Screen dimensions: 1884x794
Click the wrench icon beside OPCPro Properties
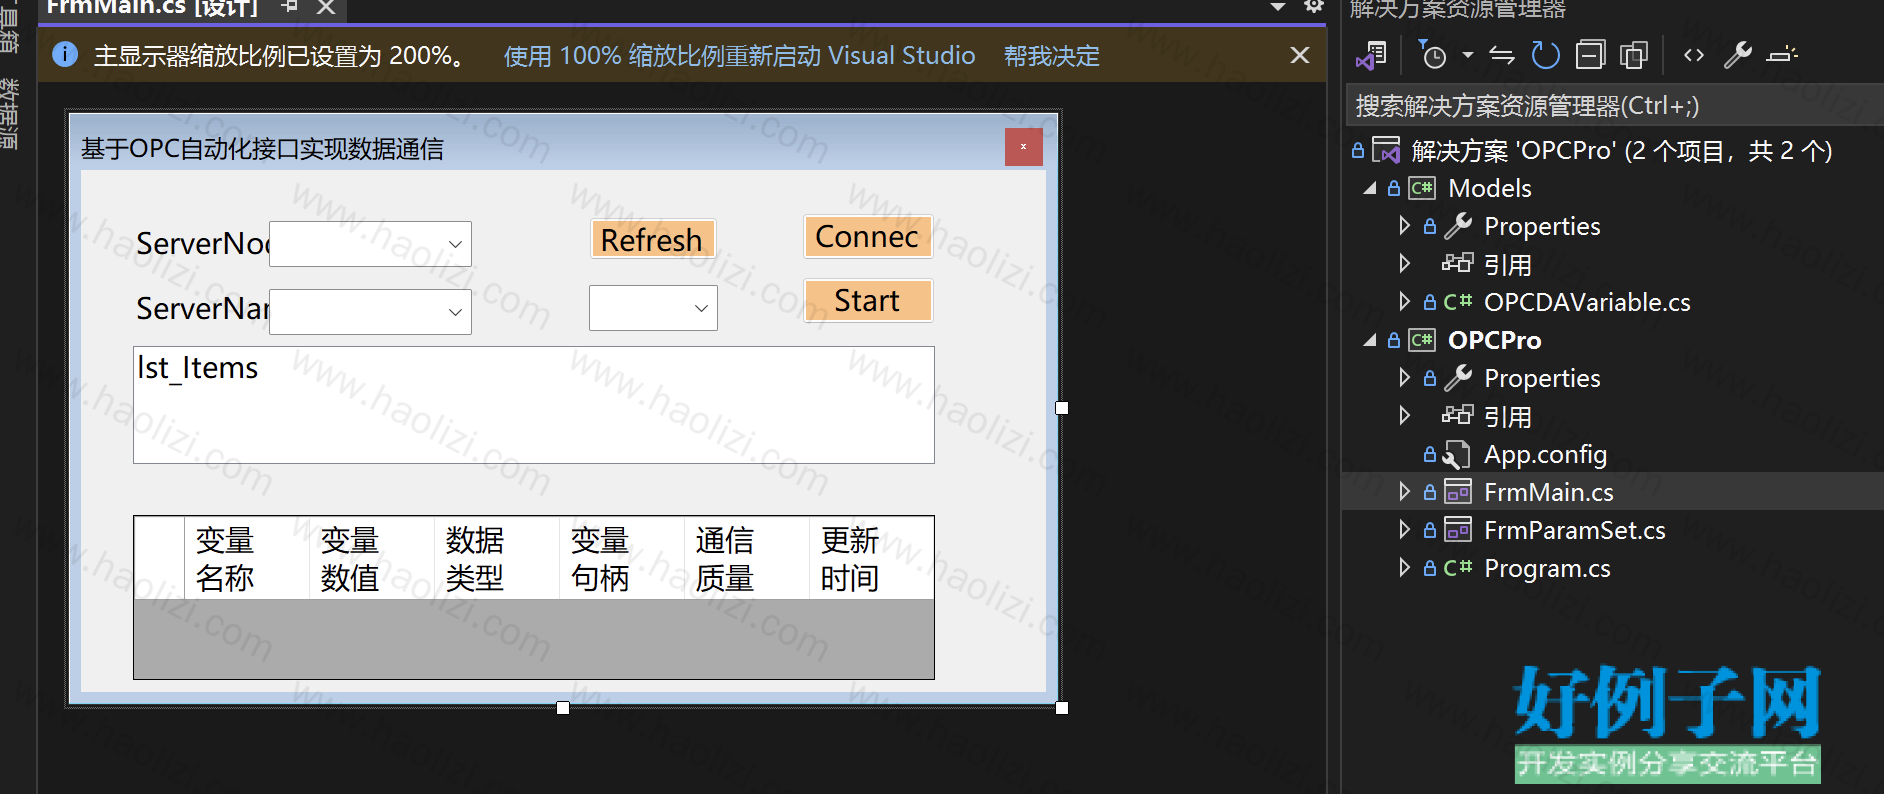click(1458, 378)
